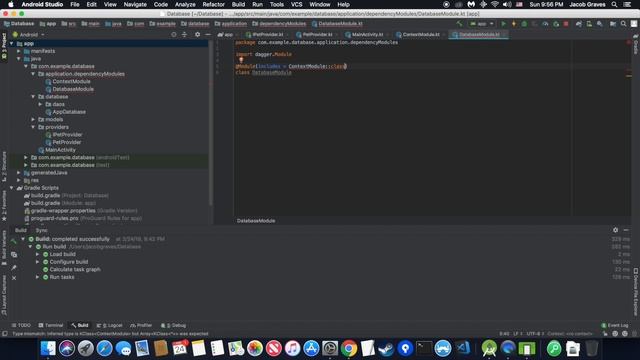Hide the Build panel minus icon

[x=626, y=230]
